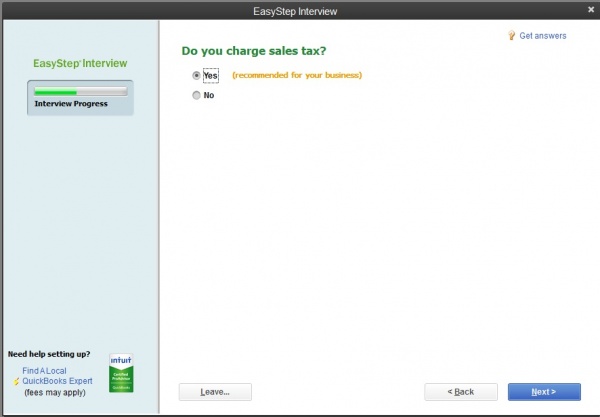
Task: Go back with the Back button
Action: point(461,392)
